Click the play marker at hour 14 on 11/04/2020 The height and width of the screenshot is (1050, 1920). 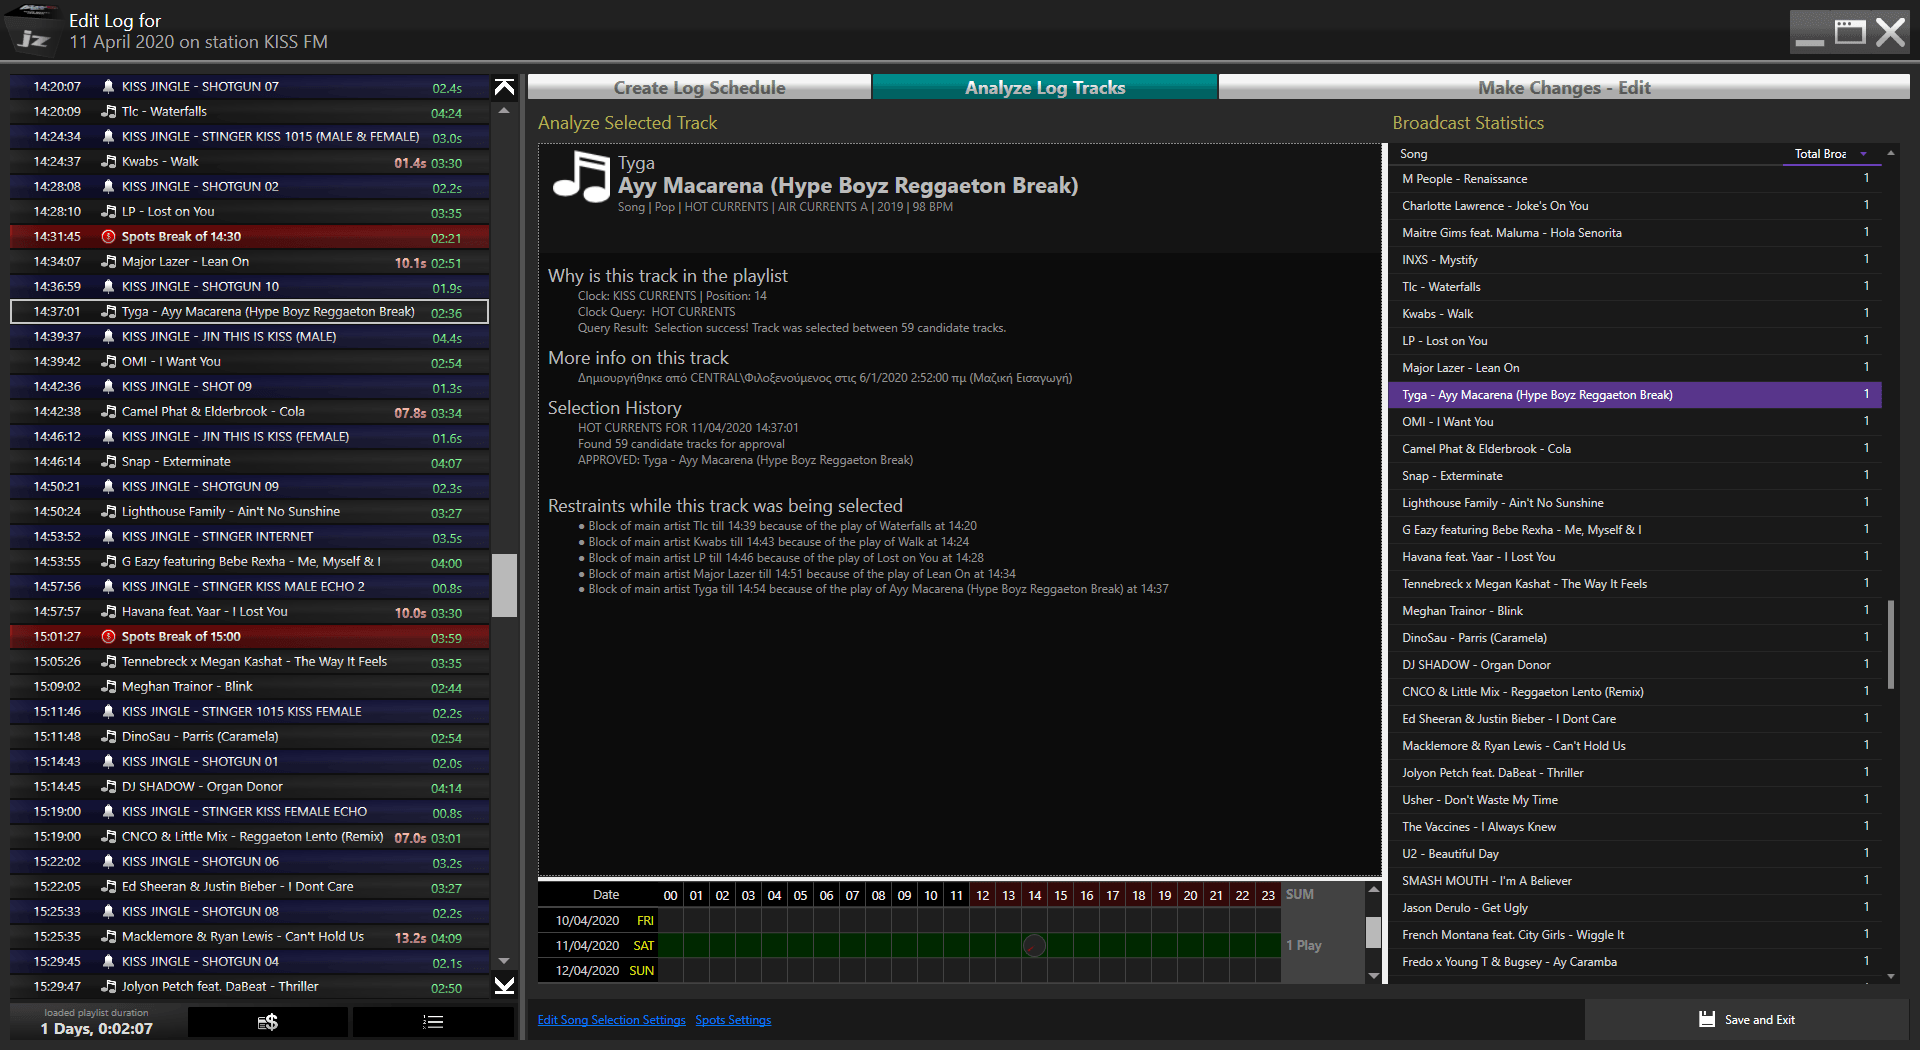[x=1035, y=945]
